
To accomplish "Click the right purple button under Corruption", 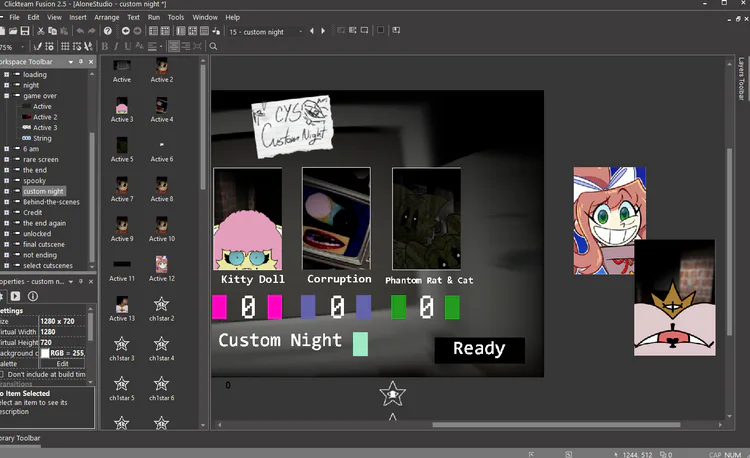I will click(364, 307).
